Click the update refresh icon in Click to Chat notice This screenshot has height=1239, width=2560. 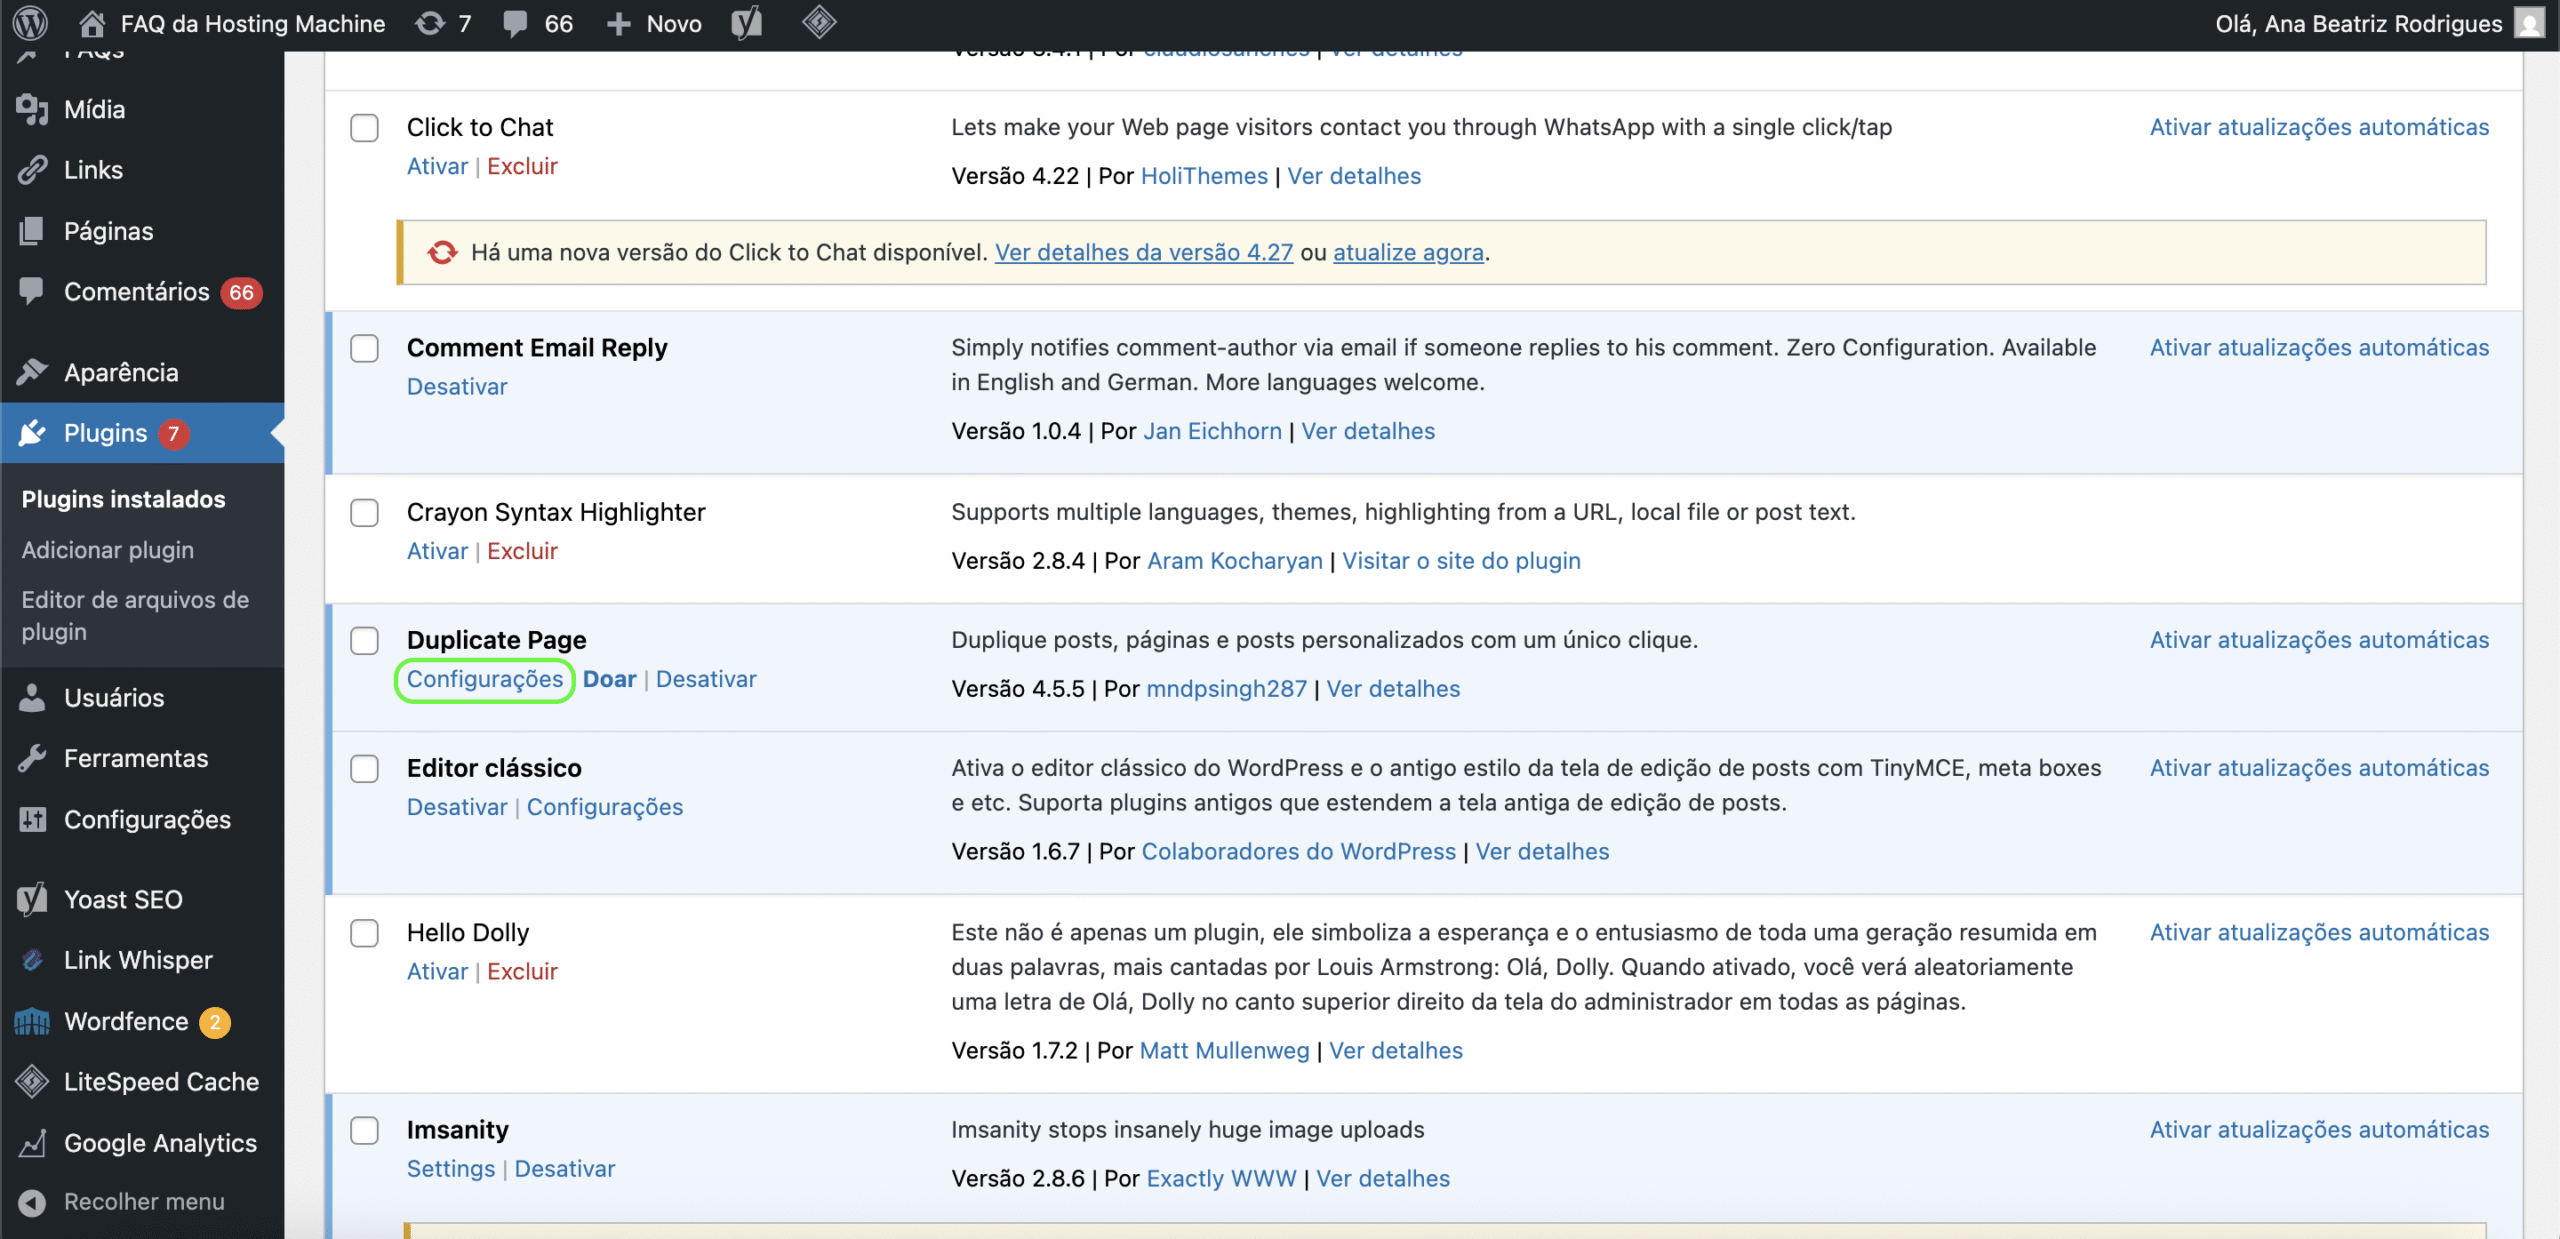tap(442, 253)
